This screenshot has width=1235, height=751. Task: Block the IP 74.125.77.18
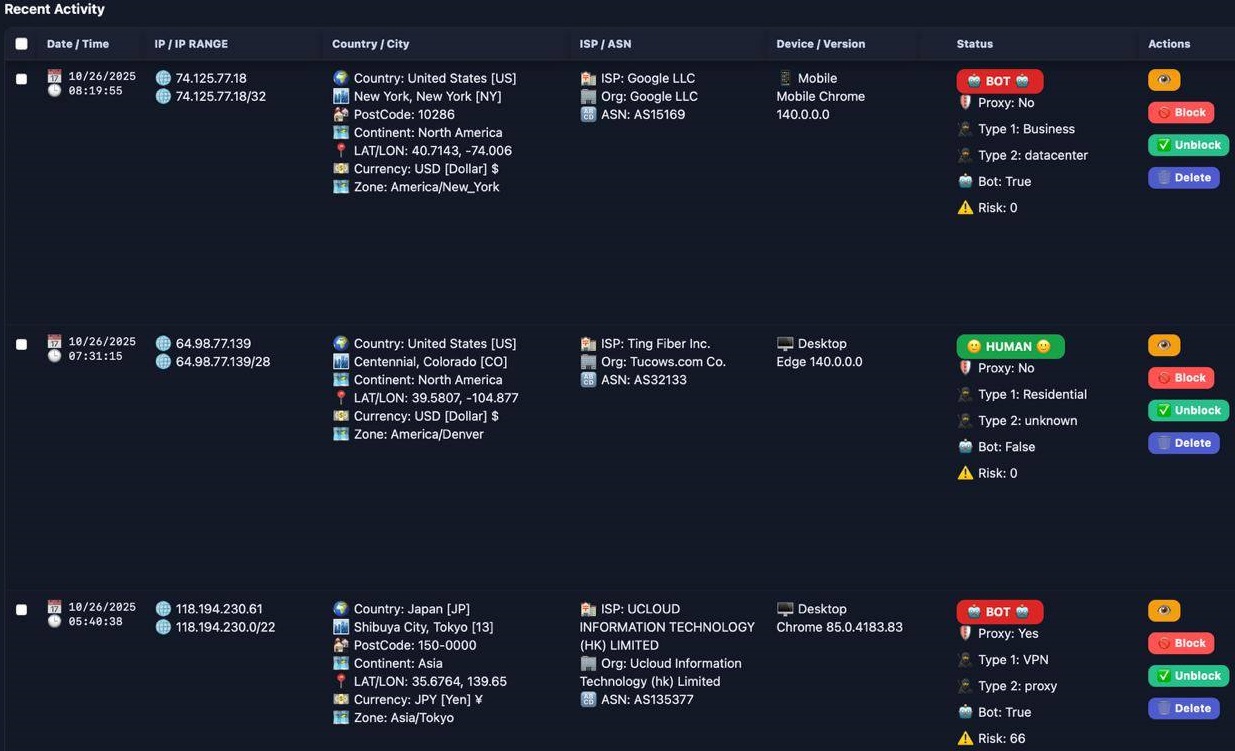coord(1181,112)
